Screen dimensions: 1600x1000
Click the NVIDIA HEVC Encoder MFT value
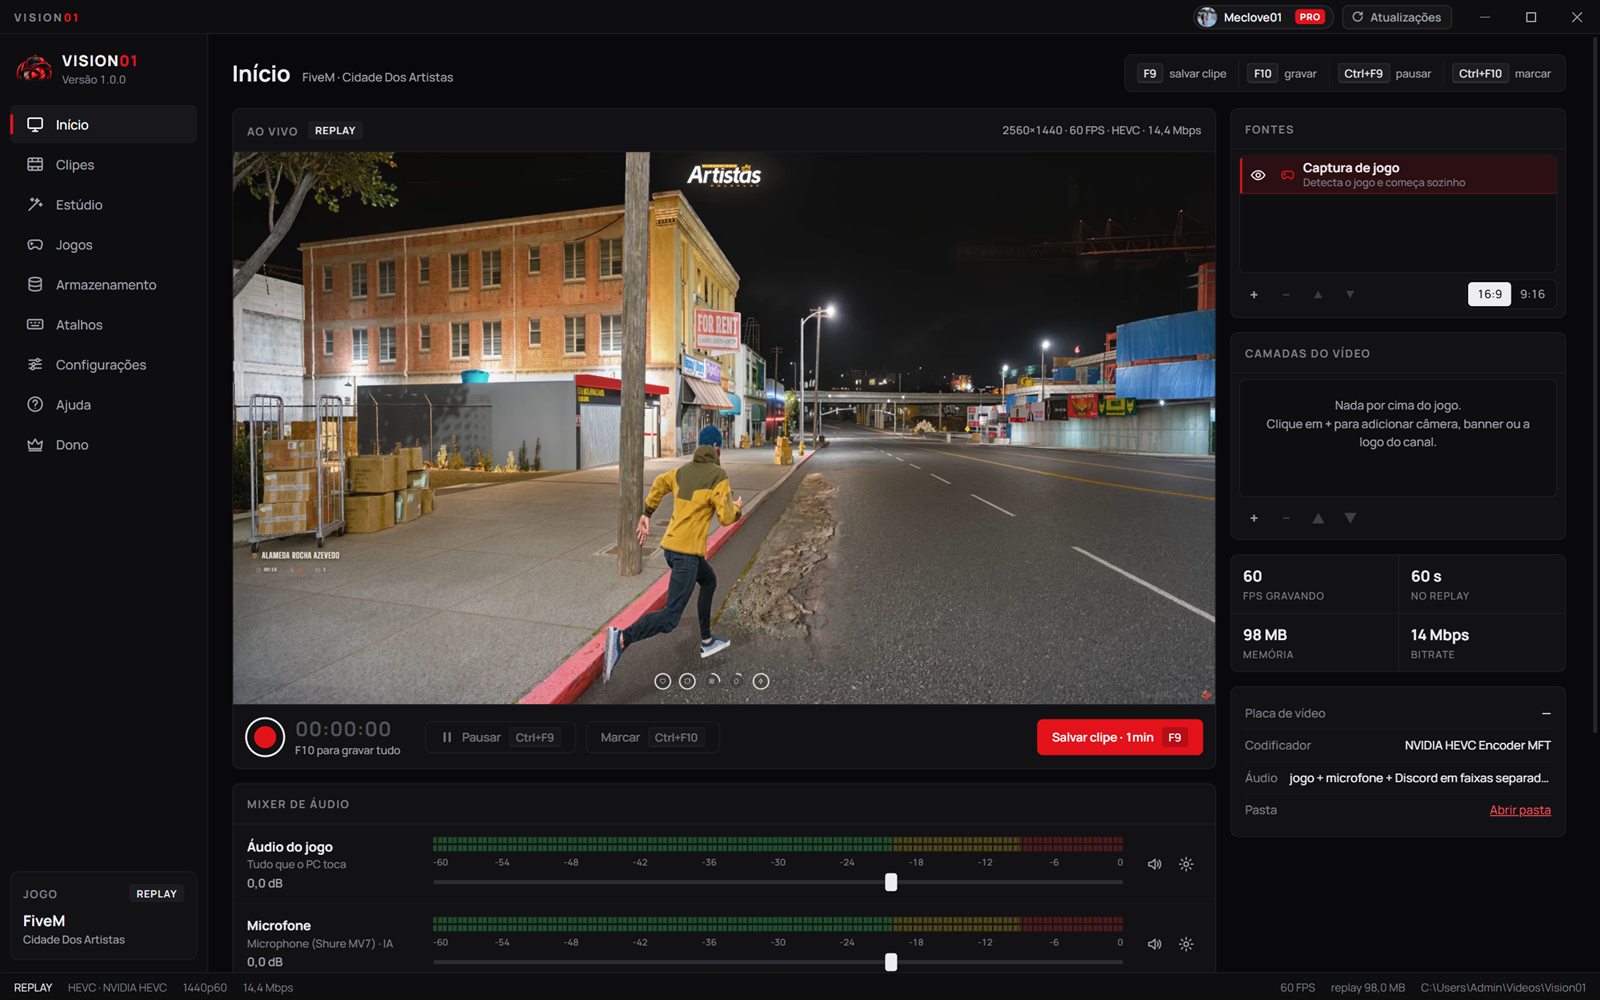(x=1478, y=746)
